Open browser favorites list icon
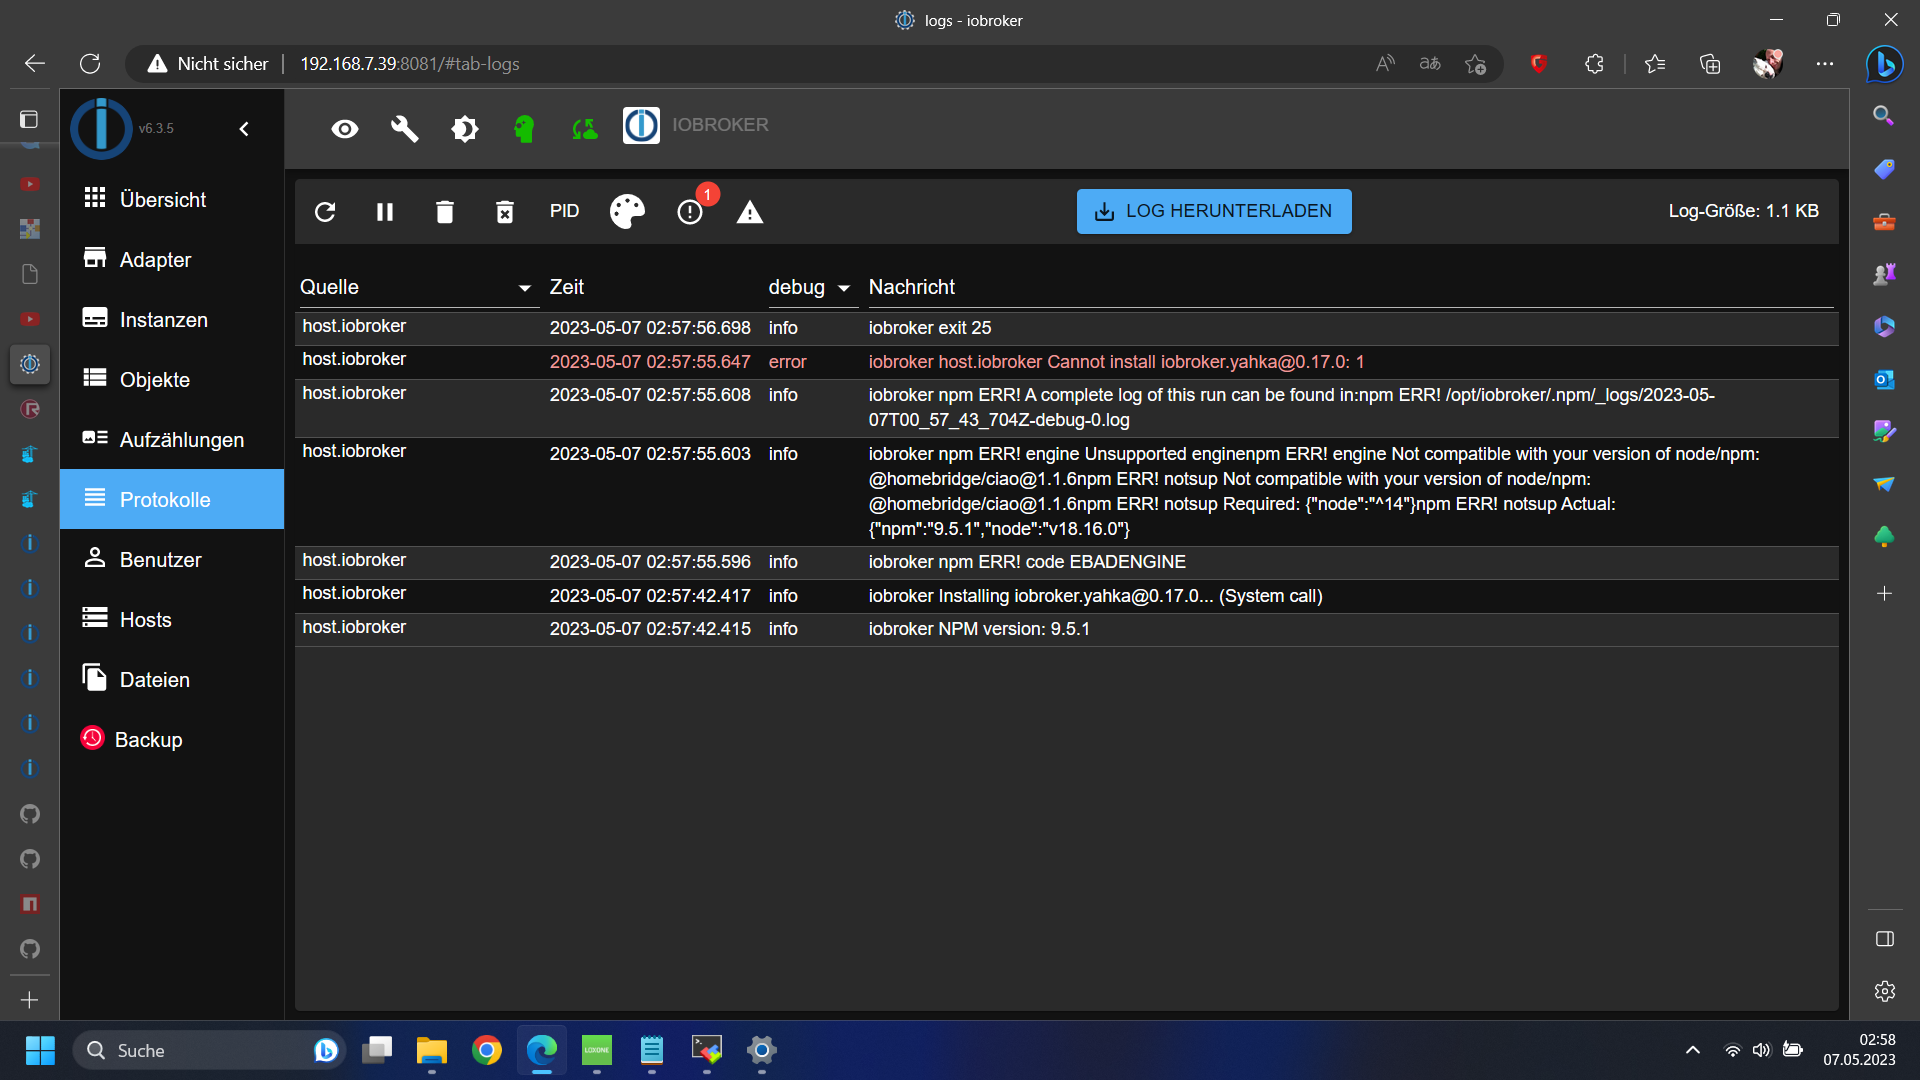This screenshot has width=1920, height=1080. (1655, 64)
